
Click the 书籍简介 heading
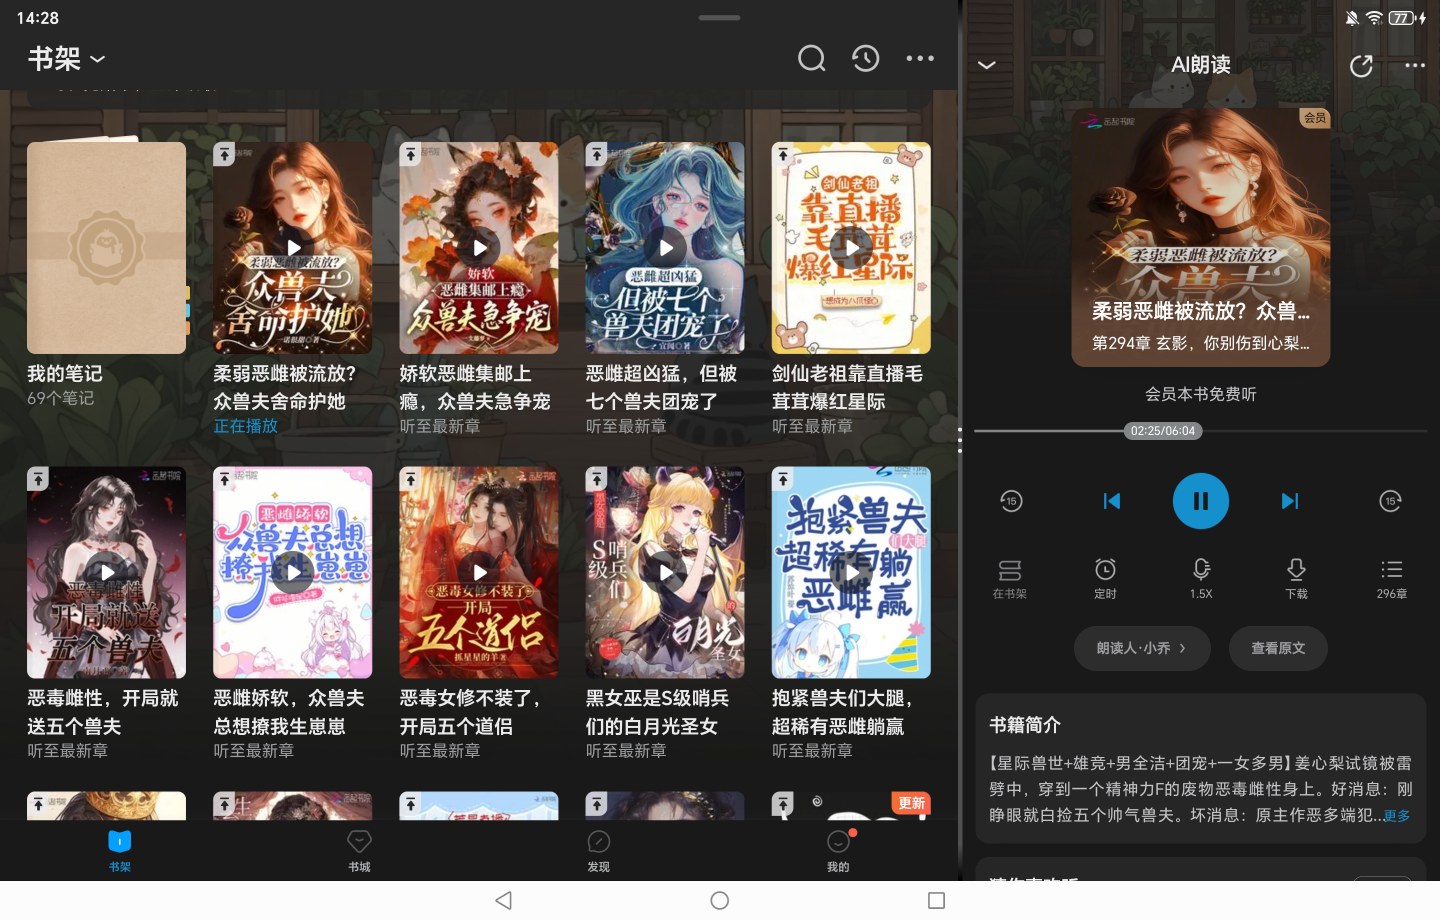click(1025, 725)
